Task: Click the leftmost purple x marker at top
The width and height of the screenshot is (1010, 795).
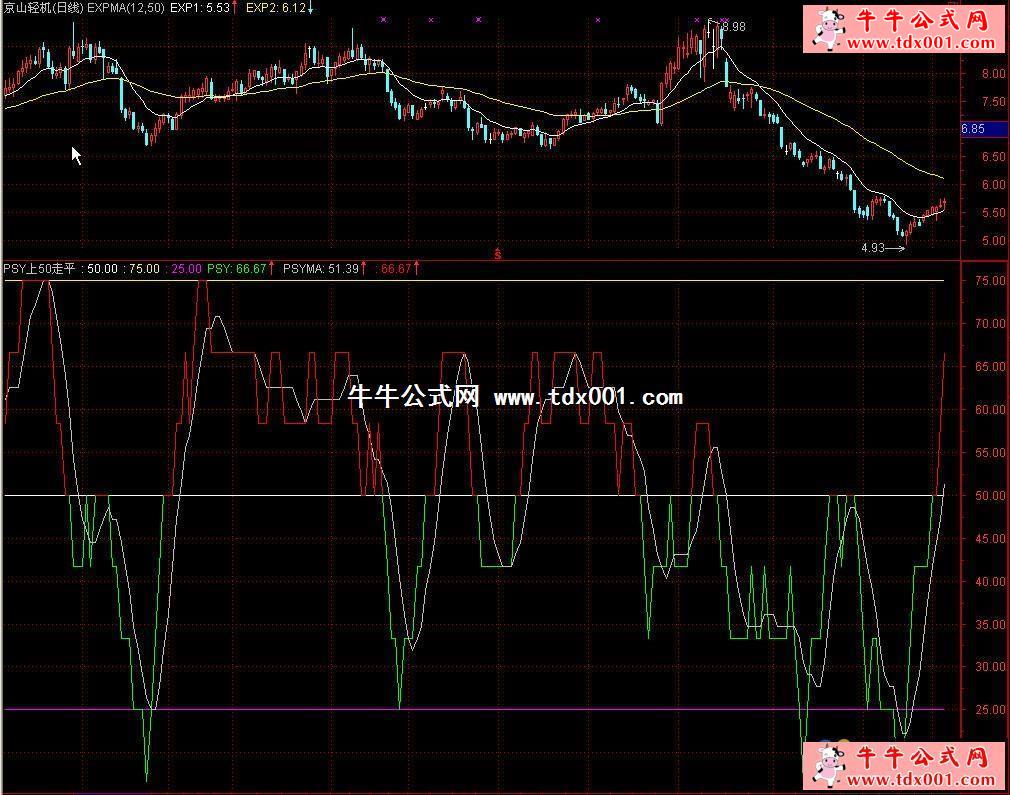Action: (383, 19)
